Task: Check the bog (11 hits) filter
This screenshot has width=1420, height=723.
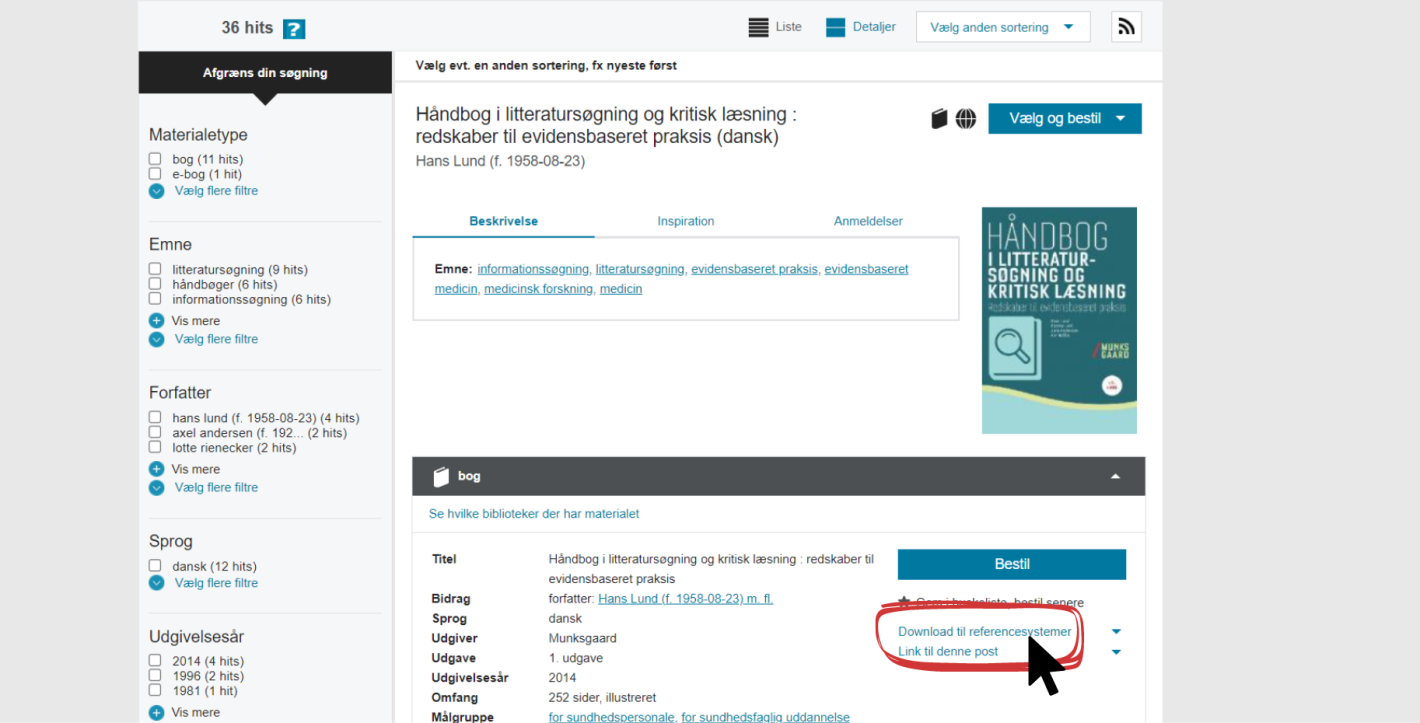Action: click(155, 159)
